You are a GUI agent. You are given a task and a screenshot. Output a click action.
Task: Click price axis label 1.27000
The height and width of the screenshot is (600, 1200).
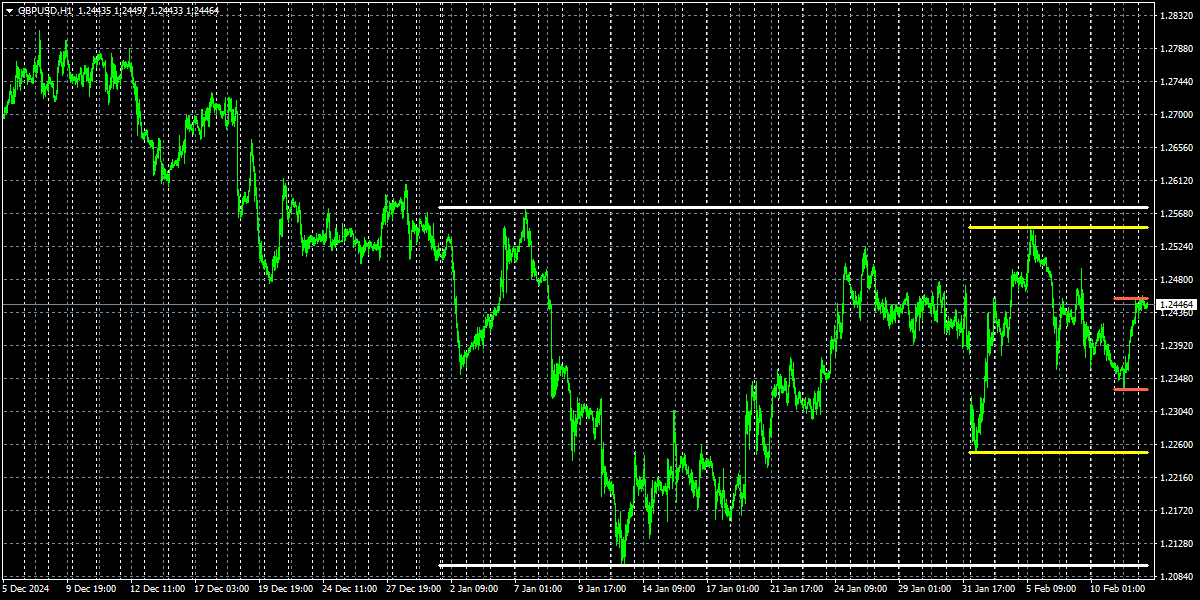point(1176,115)
